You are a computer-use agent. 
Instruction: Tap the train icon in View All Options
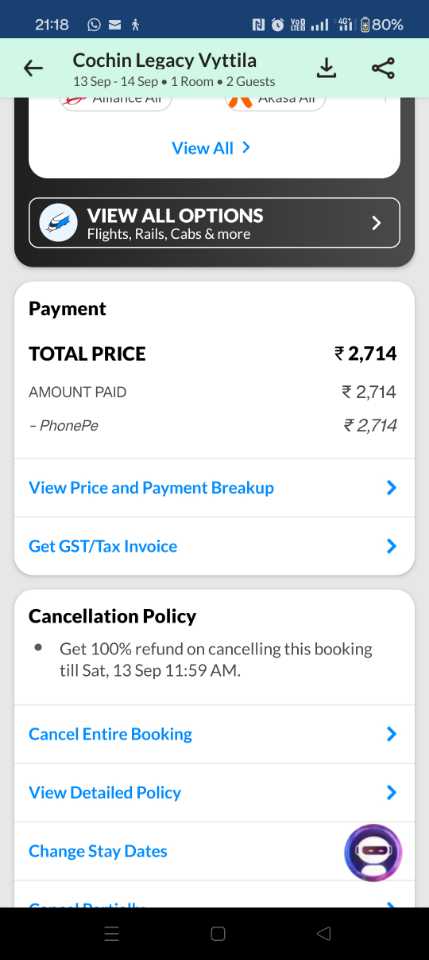(x=59, y=223)
